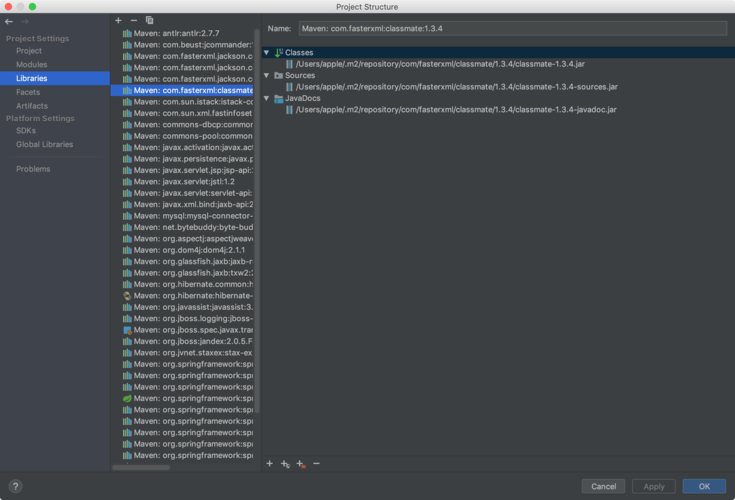Click the org.dom4j library icon
The image size is (735, 500).
click(127, 250)
